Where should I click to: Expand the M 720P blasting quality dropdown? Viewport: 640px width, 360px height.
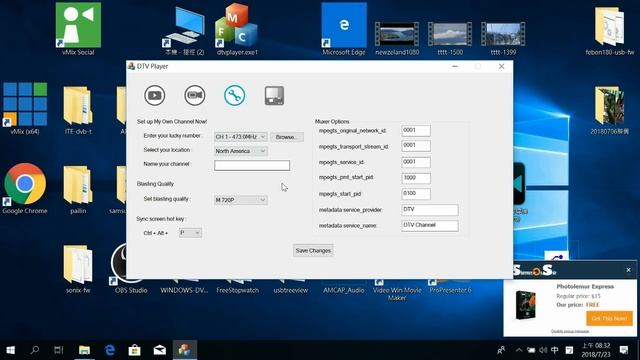240,200
